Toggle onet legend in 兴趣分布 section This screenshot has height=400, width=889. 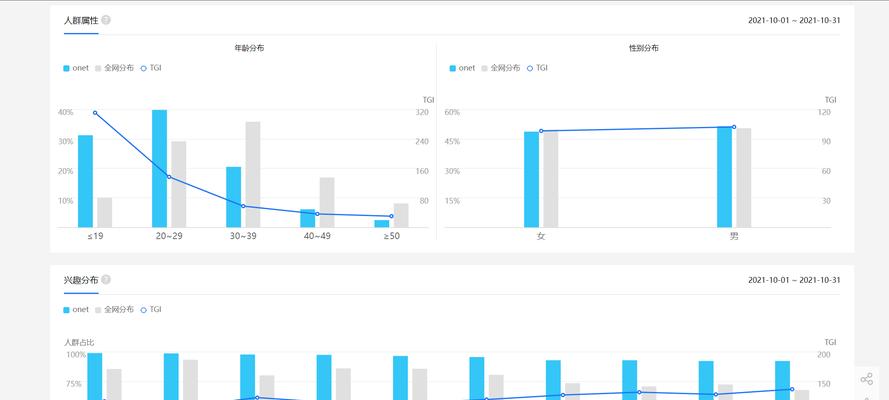pos(76,310)
